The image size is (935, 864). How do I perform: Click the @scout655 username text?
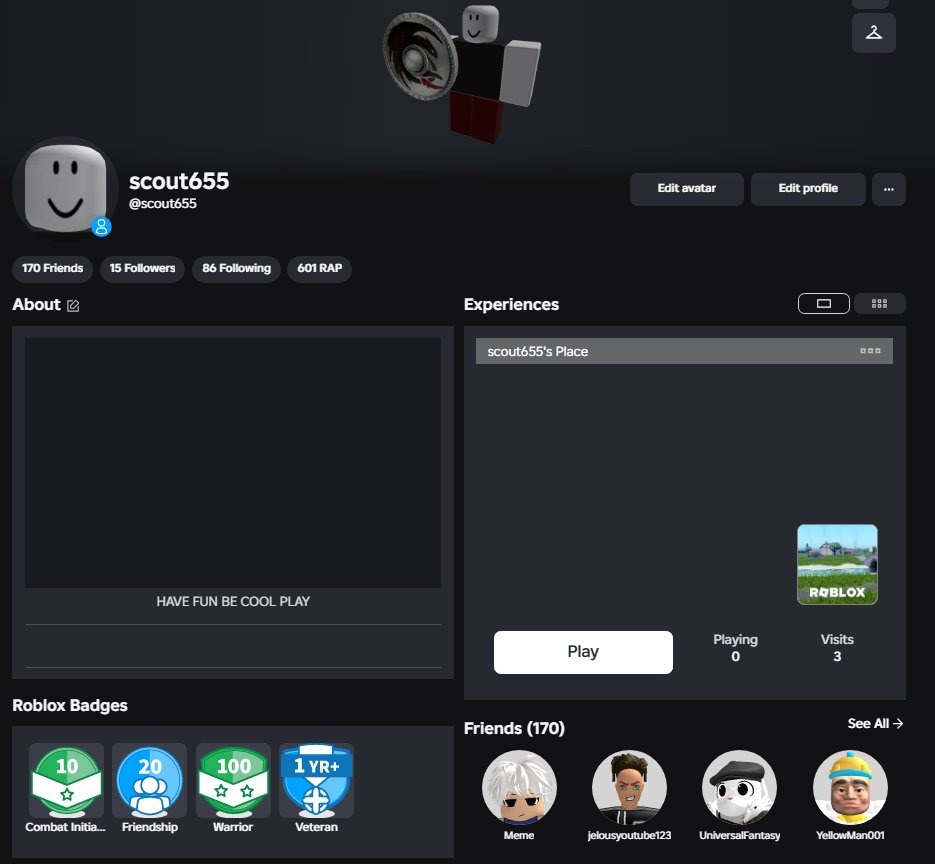click(x=163, y=203)
